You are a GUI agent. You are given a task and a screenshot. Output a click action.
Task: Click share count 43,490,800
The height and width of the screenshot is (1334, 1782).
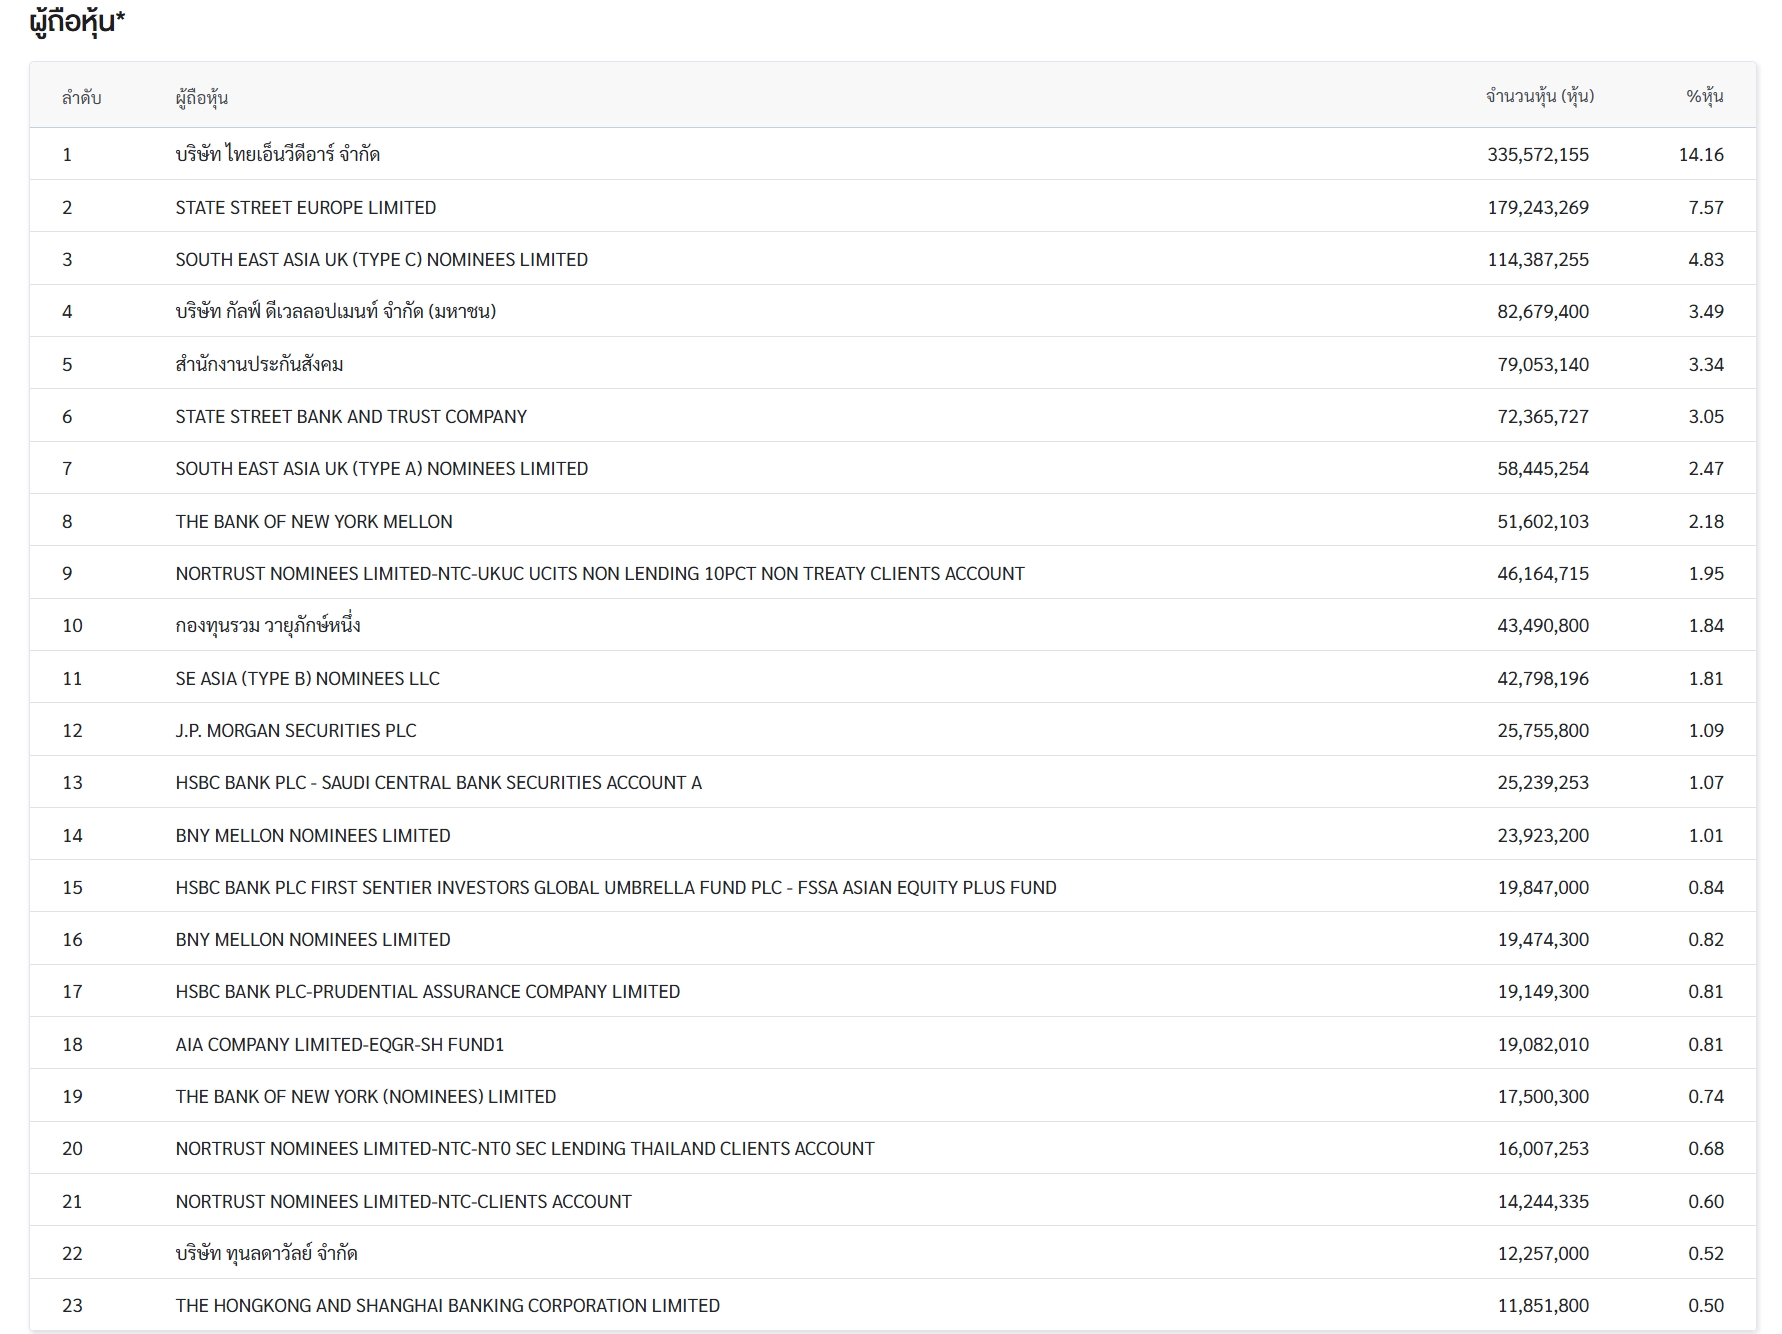(x=1543, y=625)
